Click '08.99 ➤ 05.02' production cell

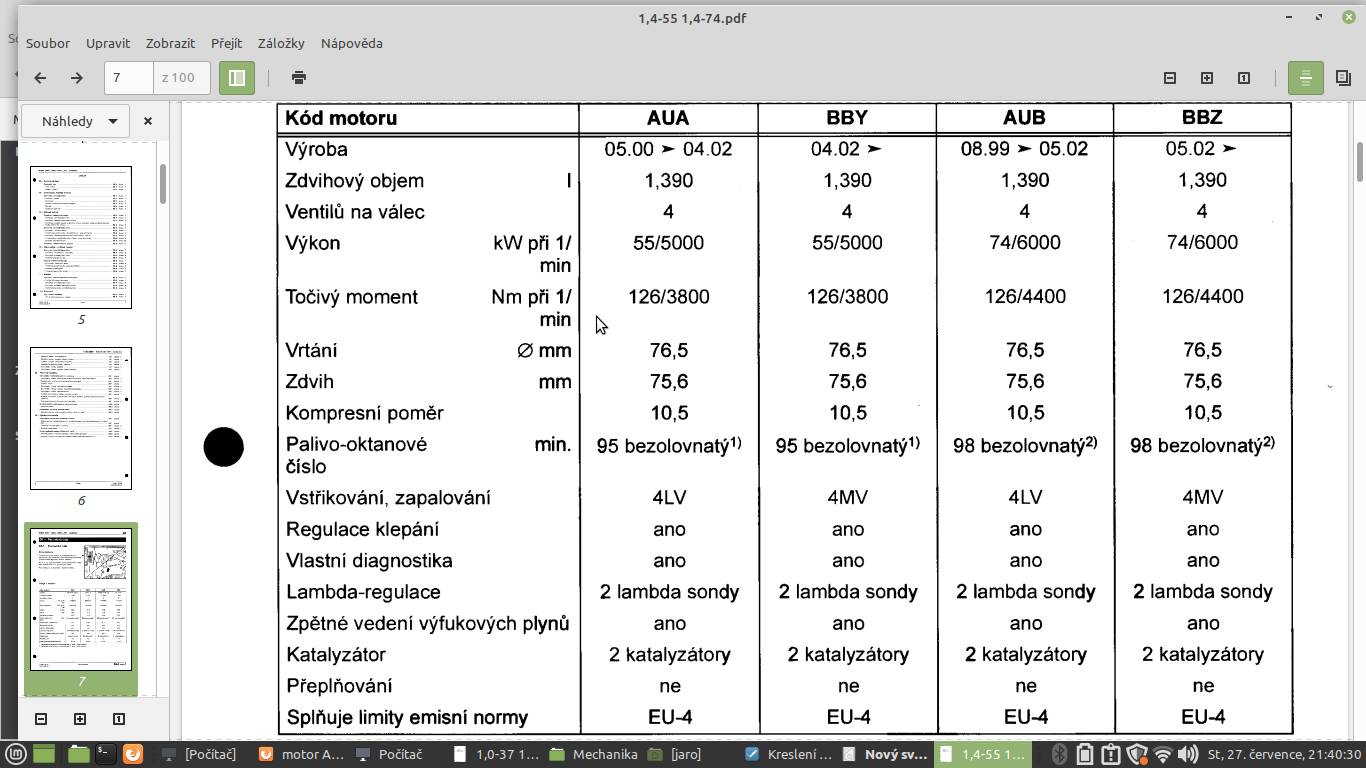point(1025,149)
